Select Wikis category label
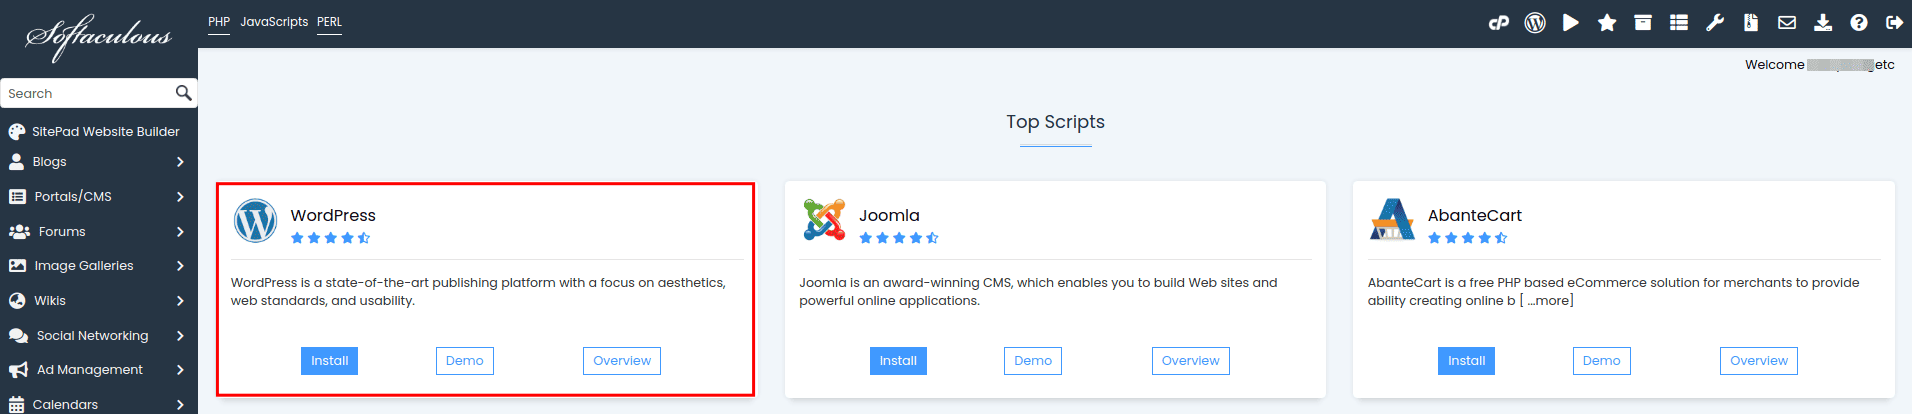Viewport: 1912px width, 414px height. [x=50, y=300]
